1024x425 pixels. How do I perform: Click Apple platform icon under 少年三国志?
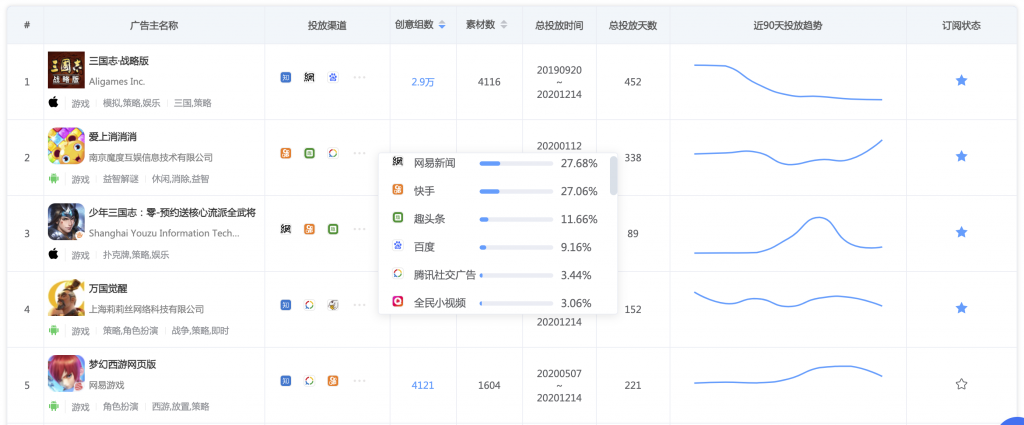[x=54, y=254]
